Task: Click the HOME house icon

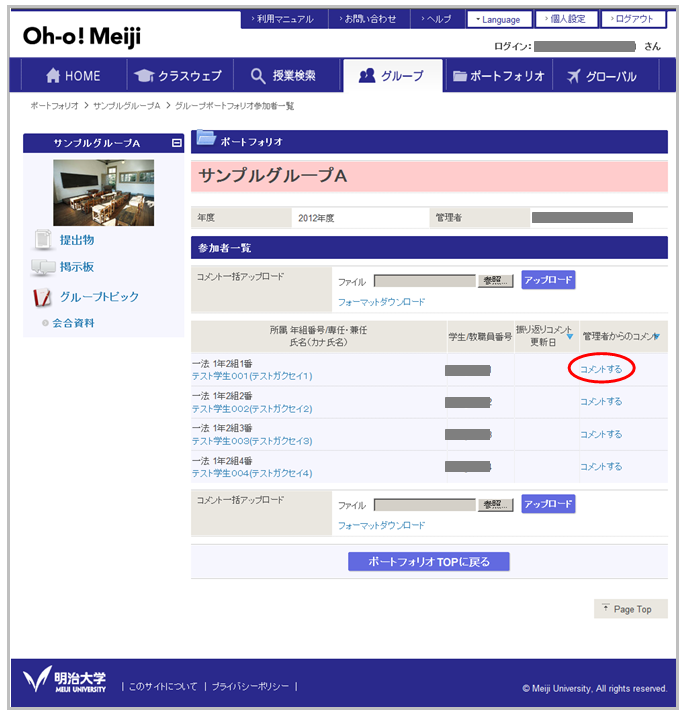Action: (53, 75)
